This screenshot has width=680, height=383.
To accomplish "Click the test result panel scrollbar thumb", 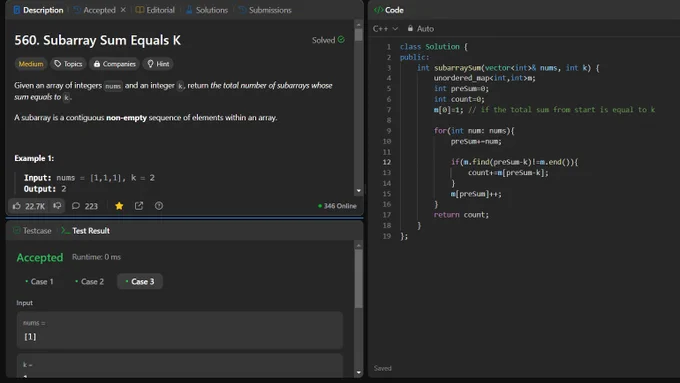I will pyautogui.click(x=359, y=278).
